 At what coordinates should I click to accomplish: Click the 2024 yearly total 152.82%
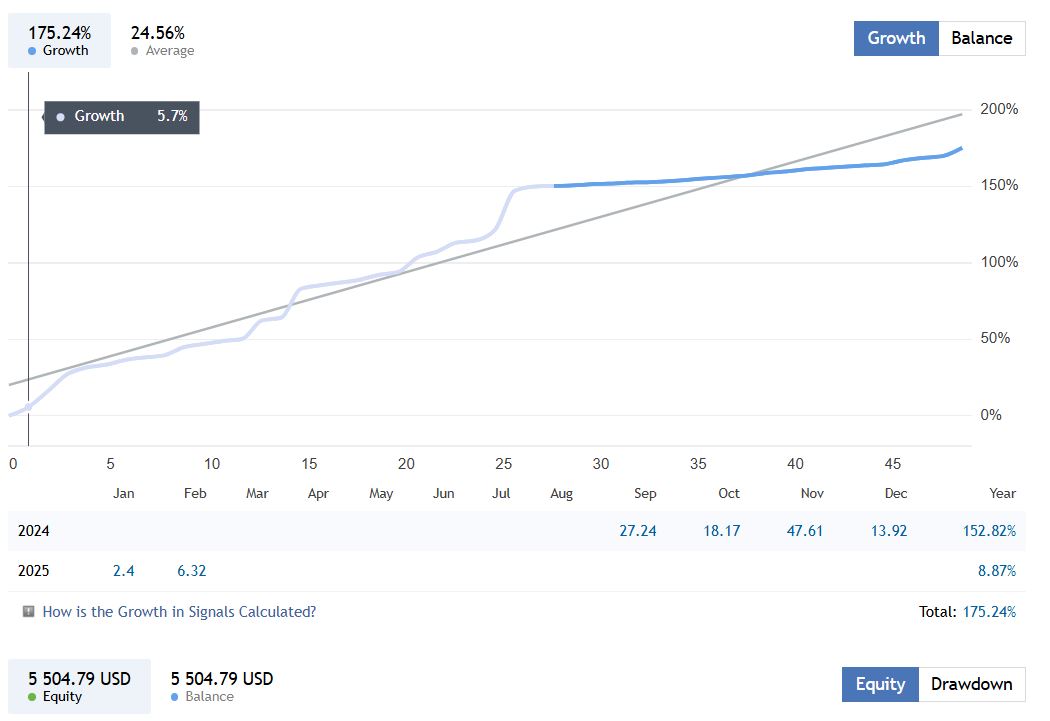[x=989, y=531]
